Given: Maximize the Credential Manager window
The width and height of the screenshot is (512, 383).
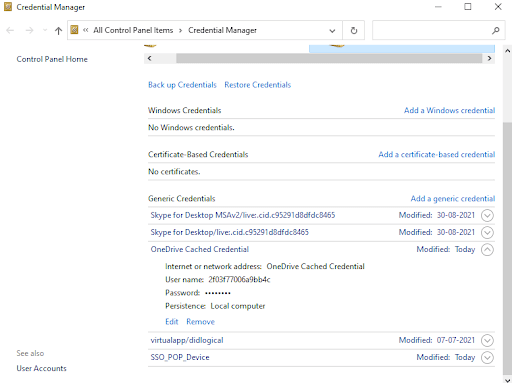Looking at the screenshot, I should coord(468,7).
